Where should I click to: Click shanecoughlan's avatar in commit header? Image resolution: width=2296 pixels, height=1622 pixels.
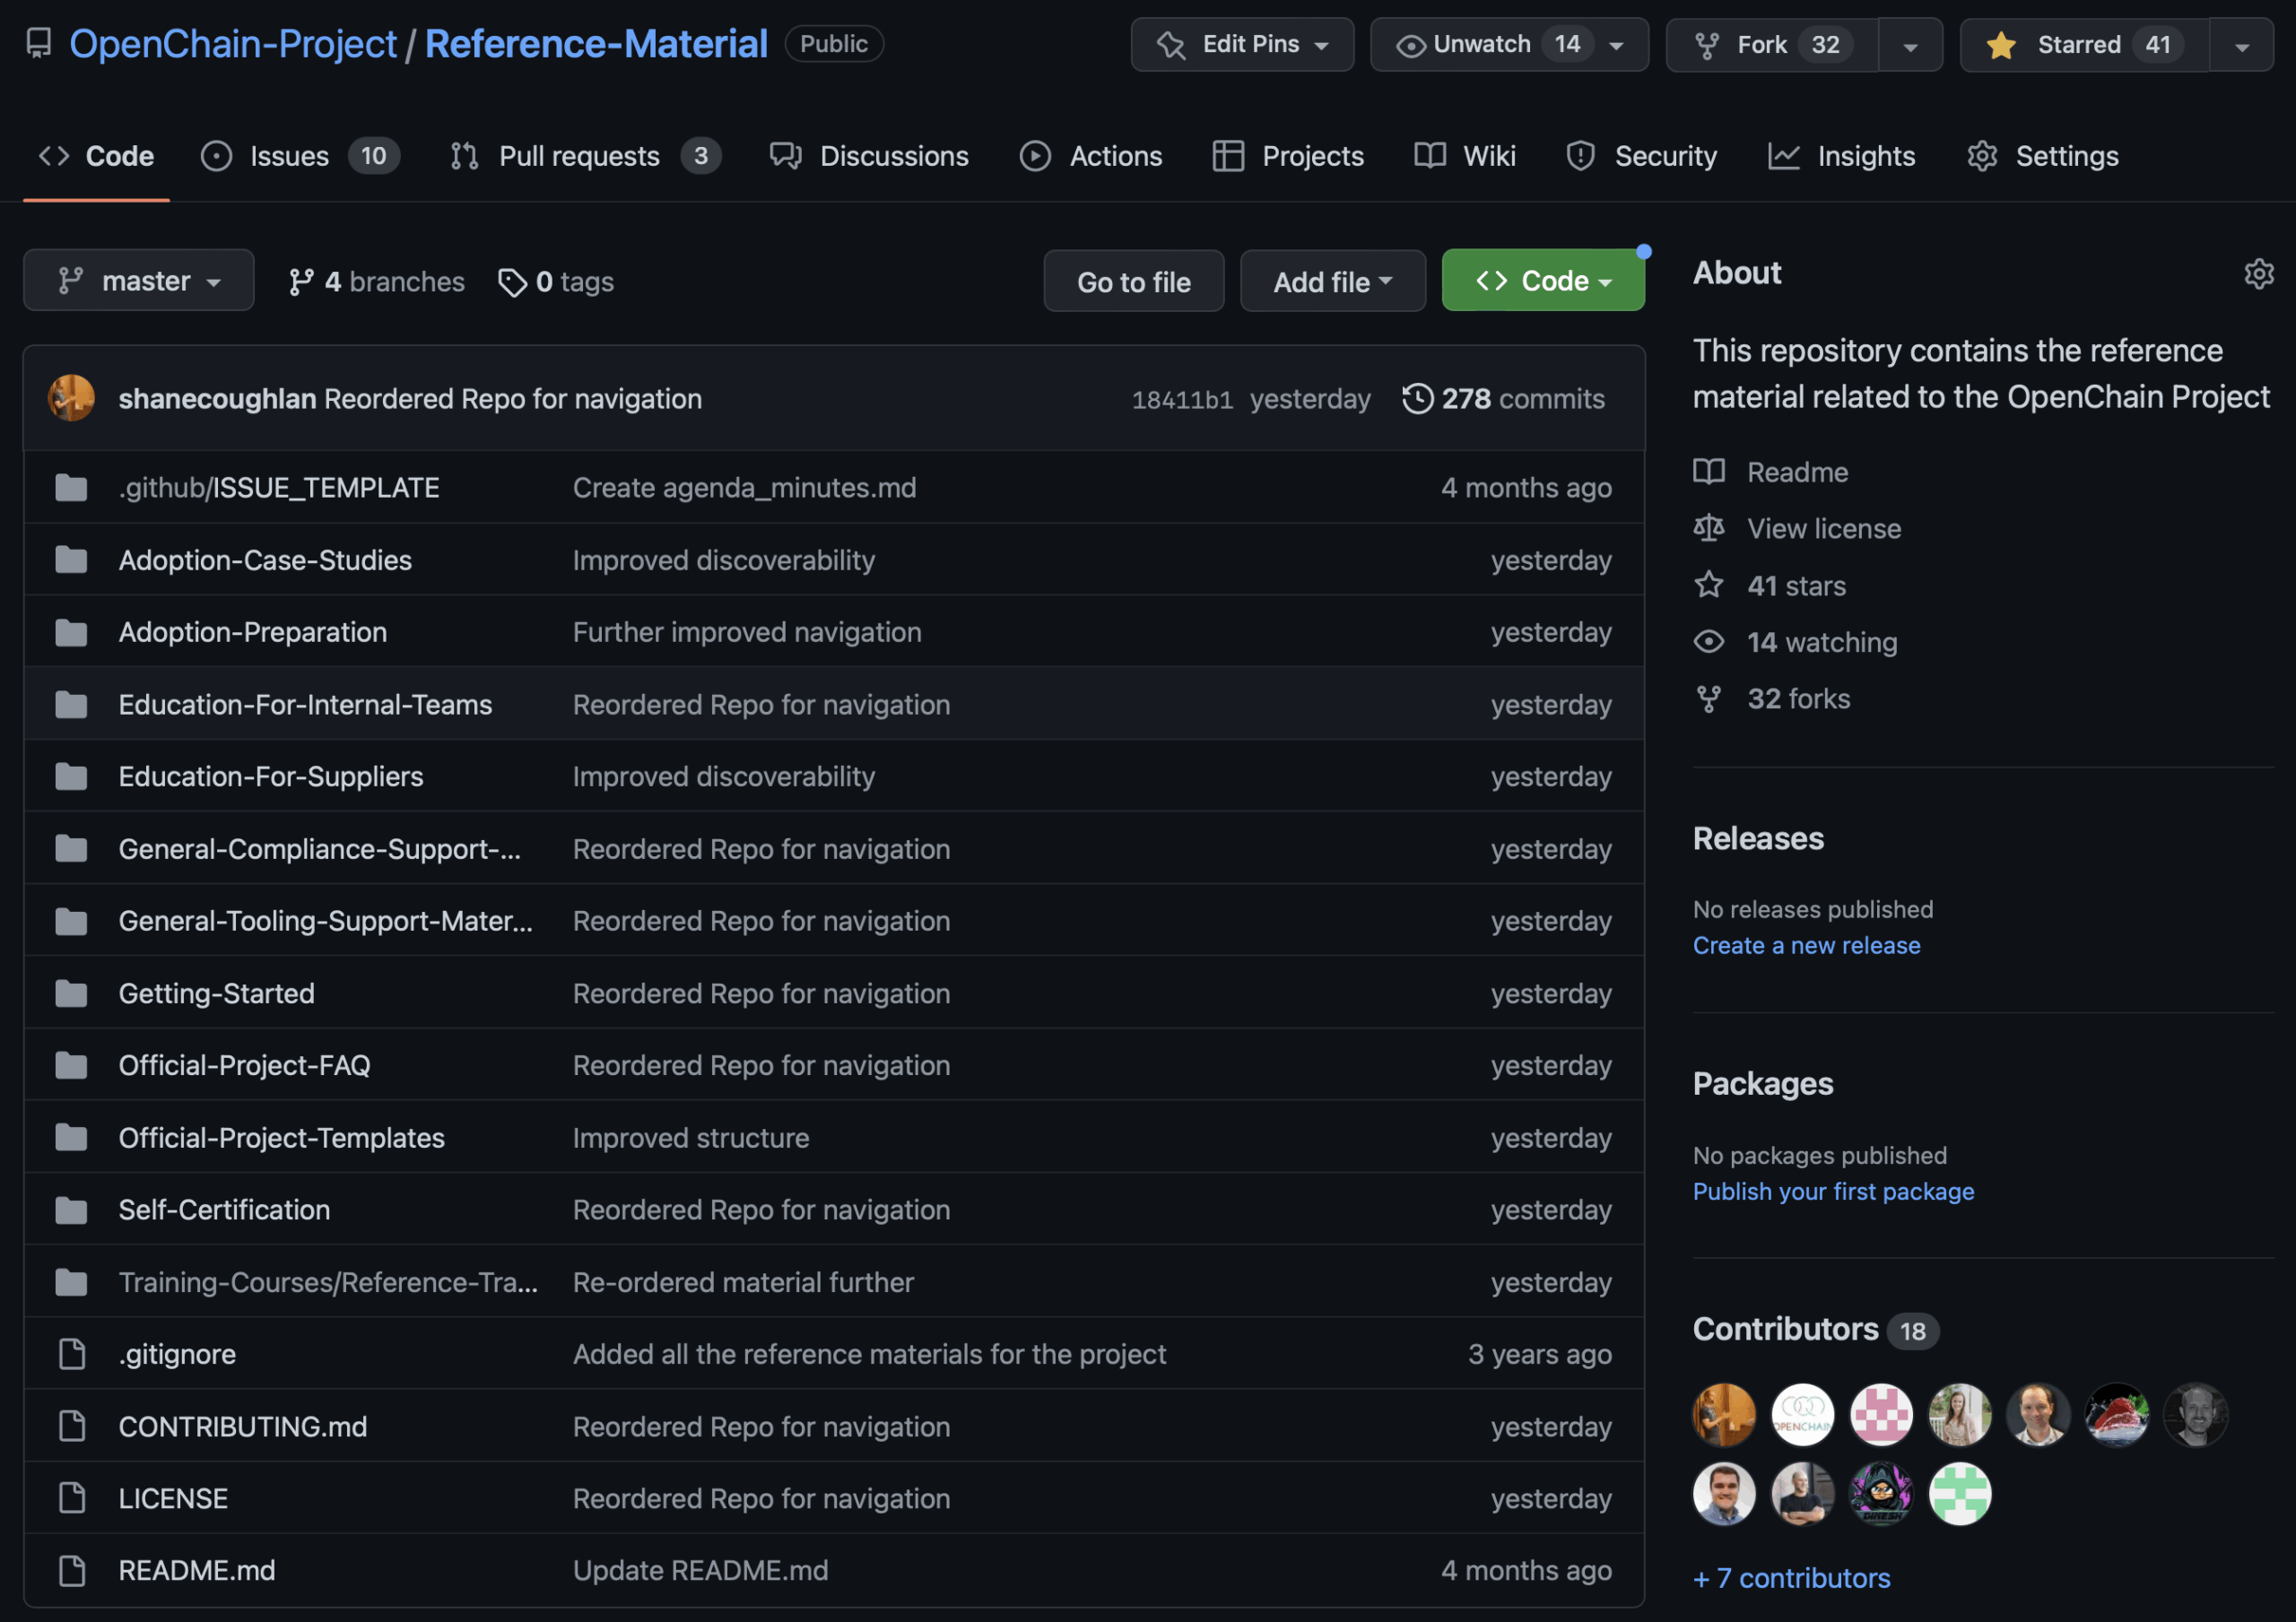coord(71,398)
